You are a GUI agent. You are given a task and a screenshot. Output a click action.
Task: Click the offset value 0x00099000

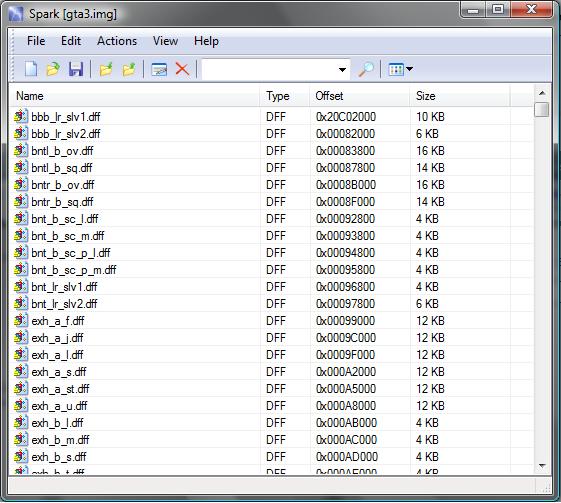[345, 321]
